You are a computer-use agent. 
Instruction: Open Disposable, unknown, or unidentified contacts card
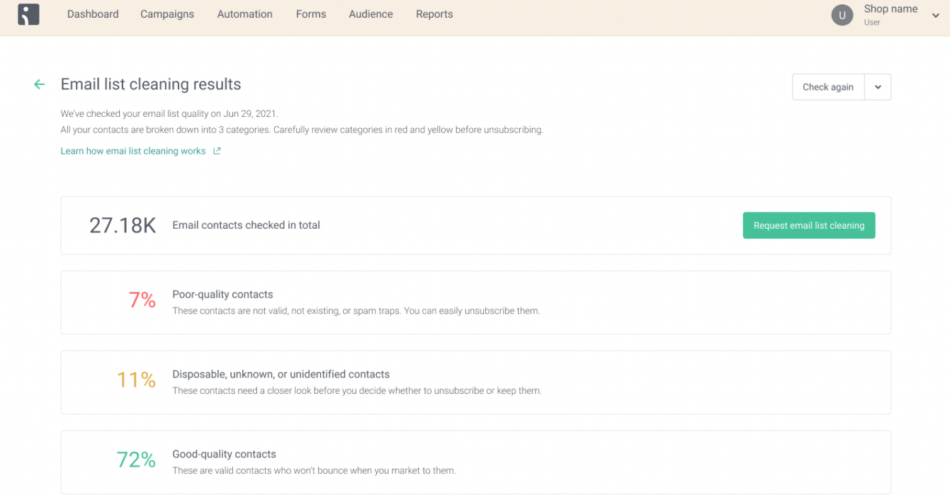(x=475, y=382)
